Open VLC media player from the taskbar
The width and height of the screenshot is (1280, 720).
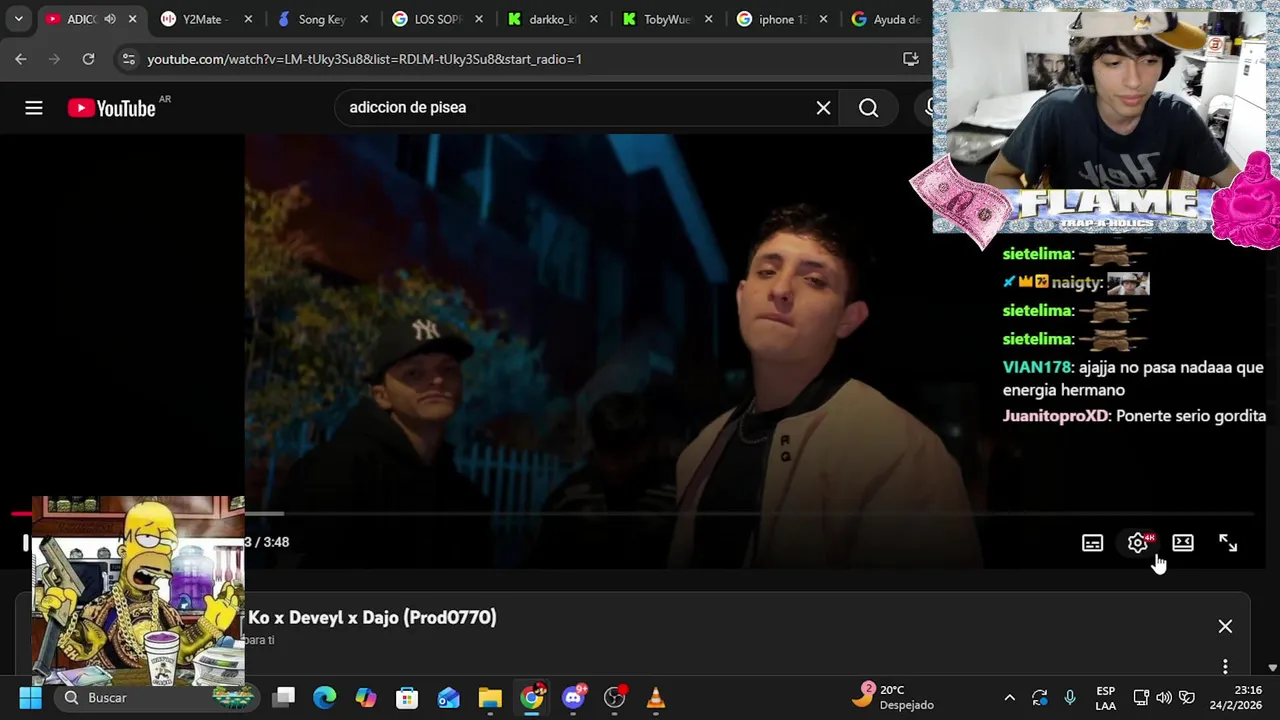point(656,697)
